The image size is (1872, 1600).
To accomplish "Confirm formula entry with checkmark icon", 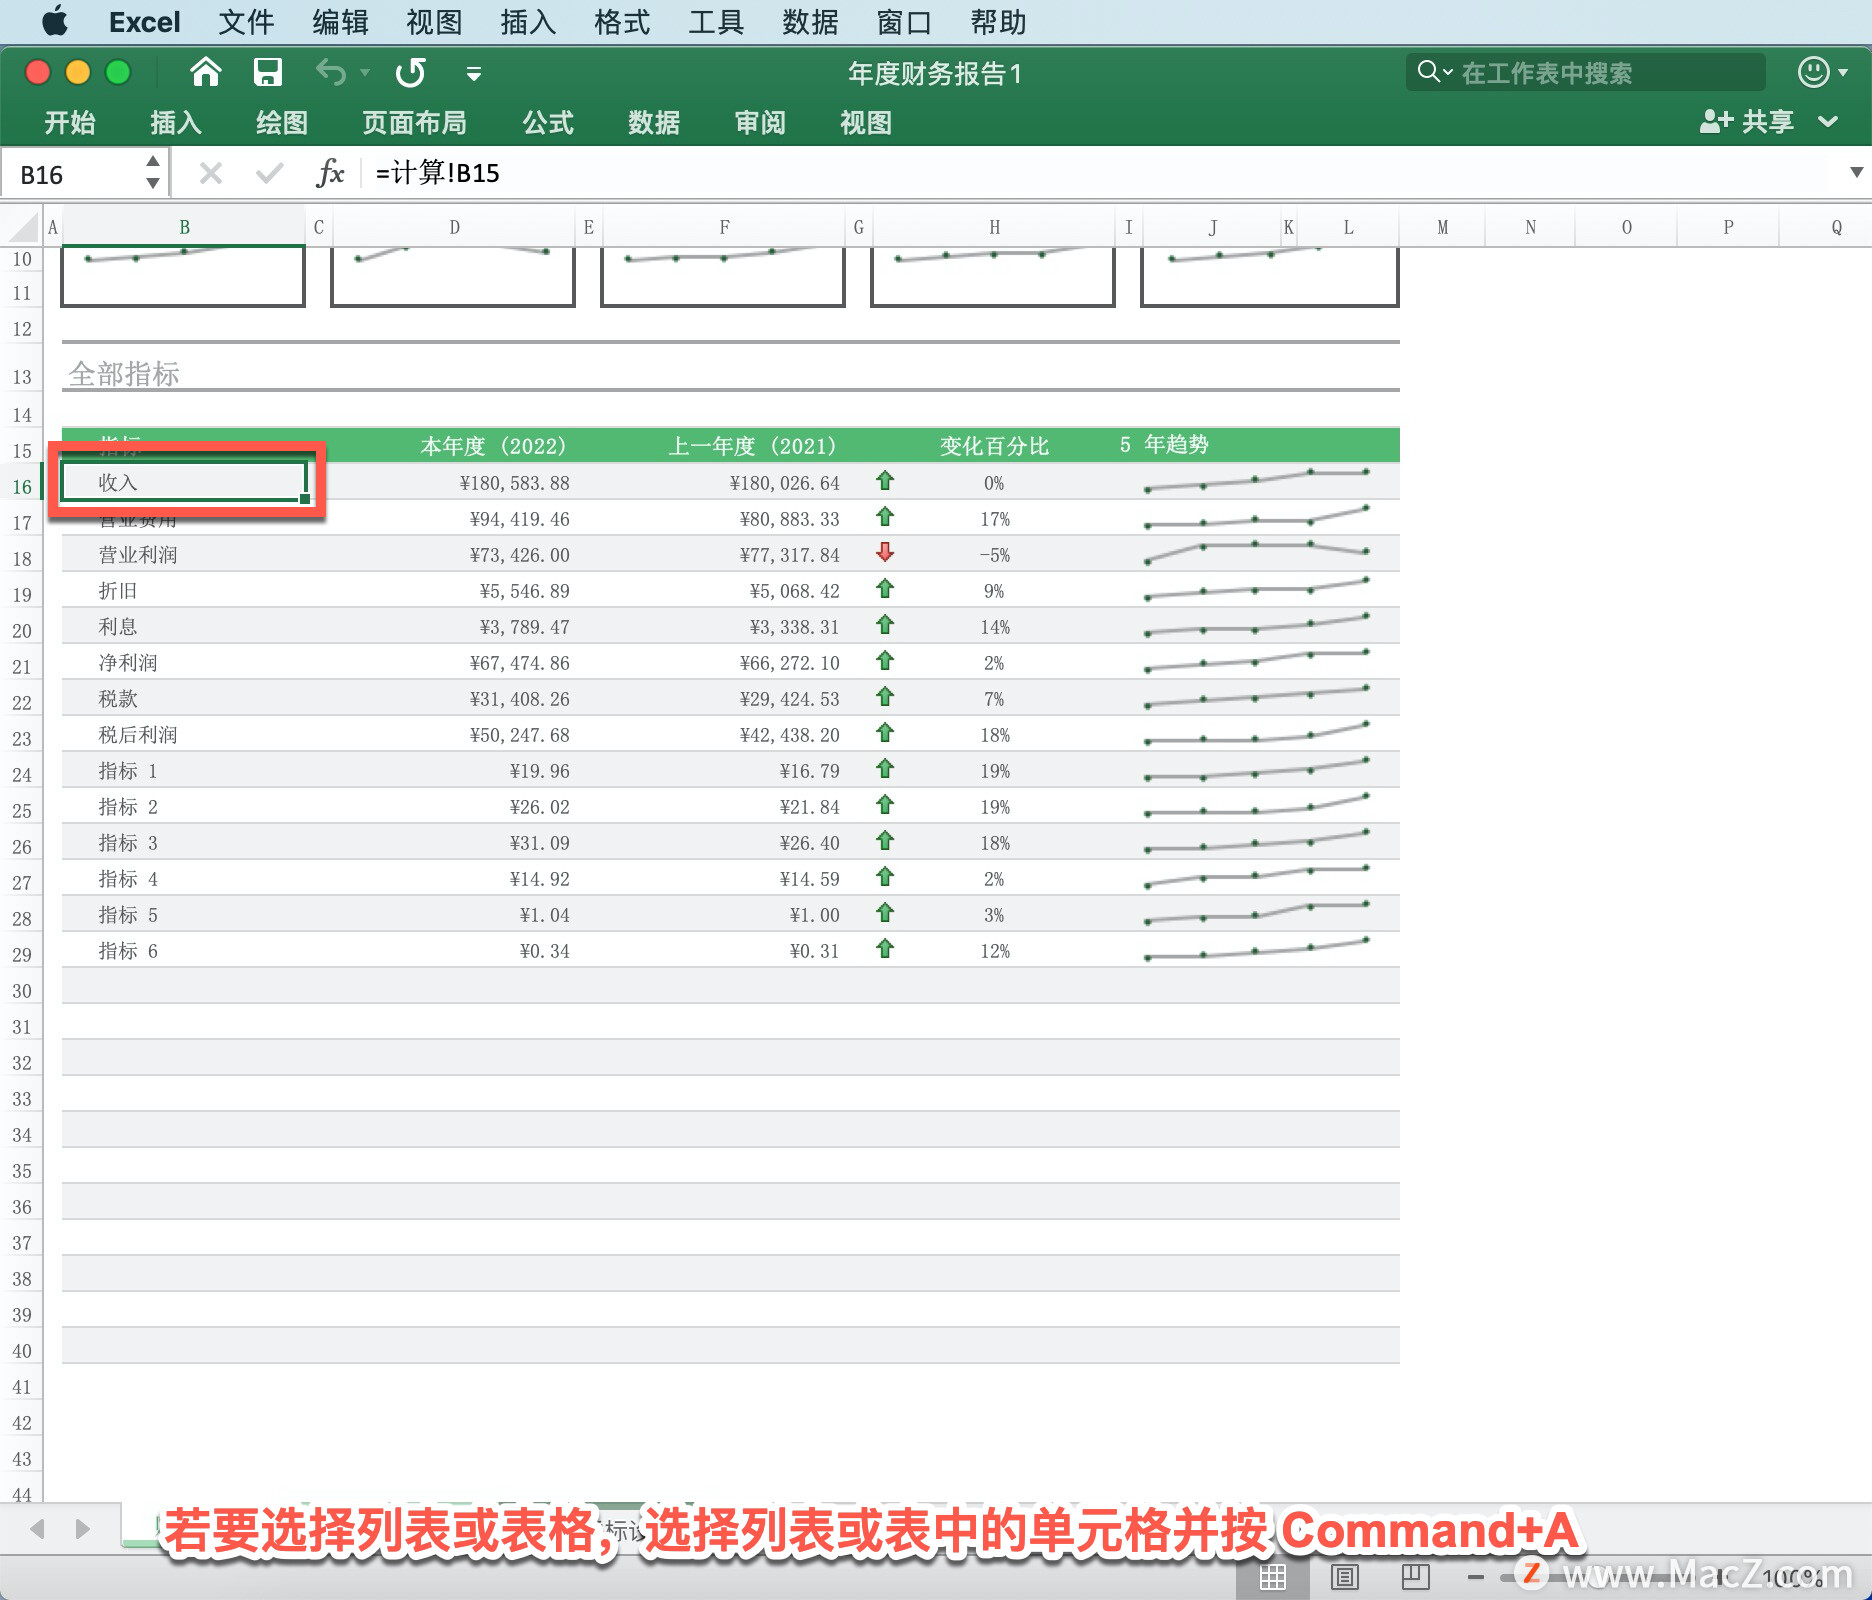I will (x=269, y=174).
